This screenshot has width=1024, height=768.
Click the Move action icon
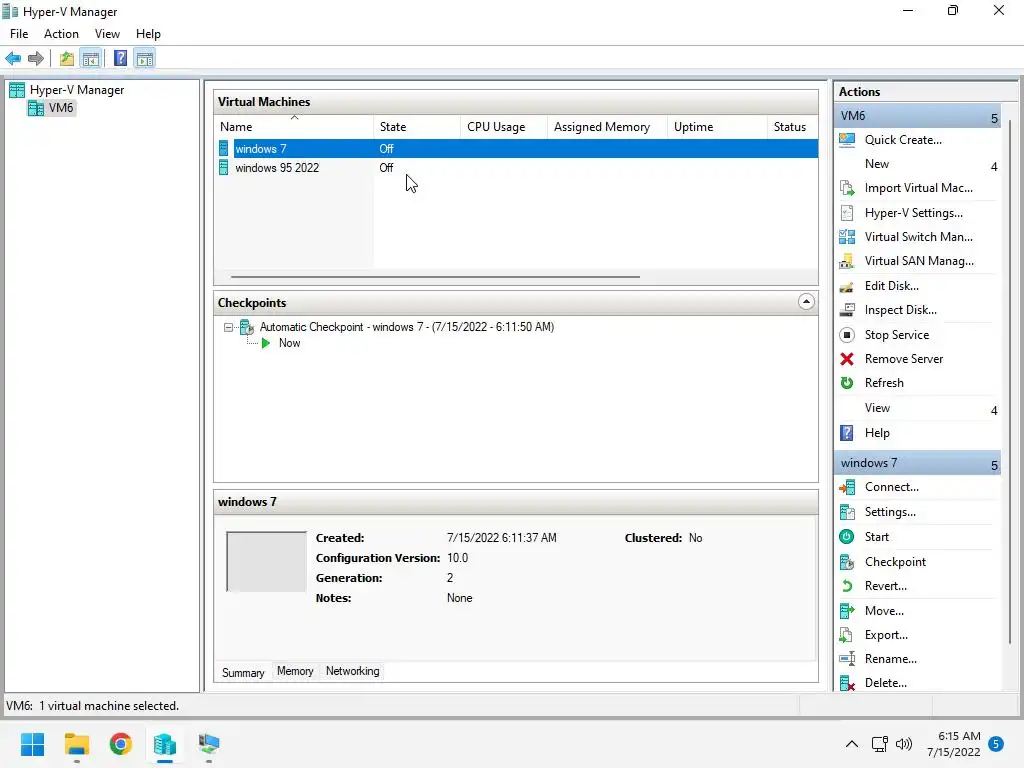click(847, 611)
